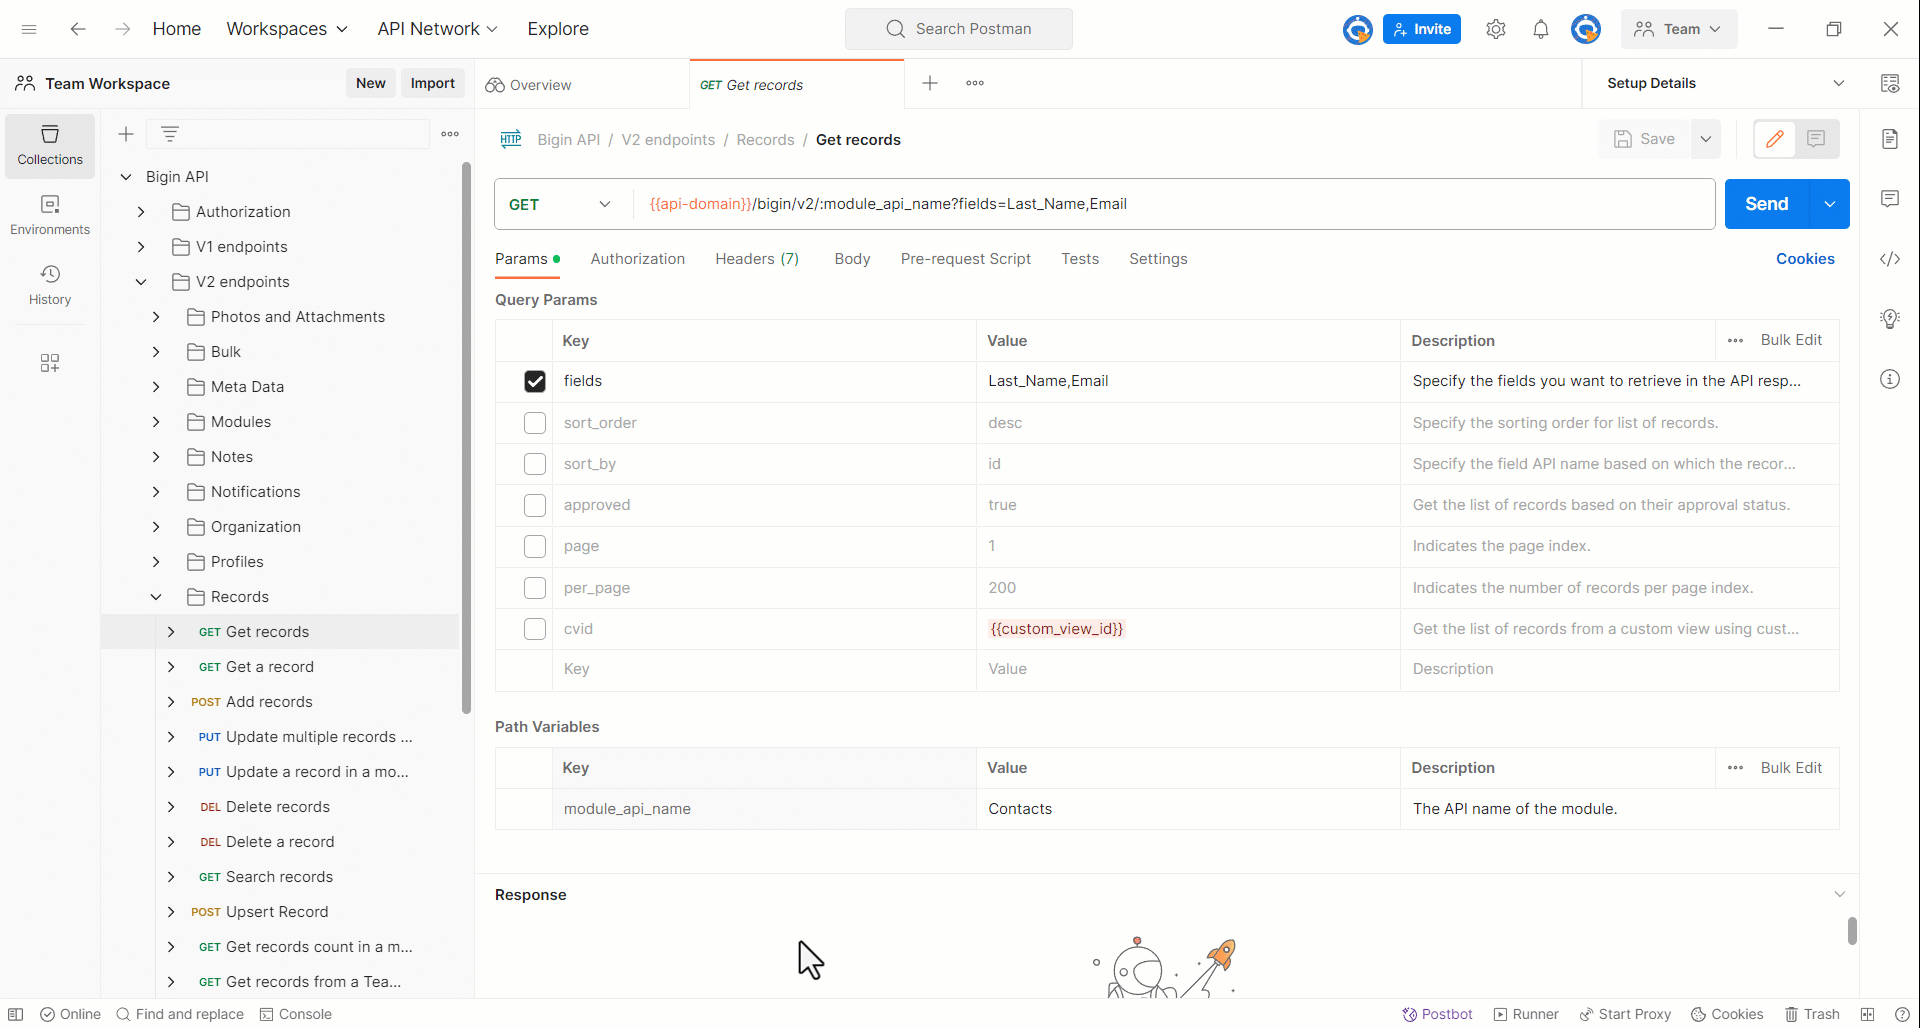This screenshot has height=1028, width=1920.
Task: Click the Send button
Action: pos(1767,204)
